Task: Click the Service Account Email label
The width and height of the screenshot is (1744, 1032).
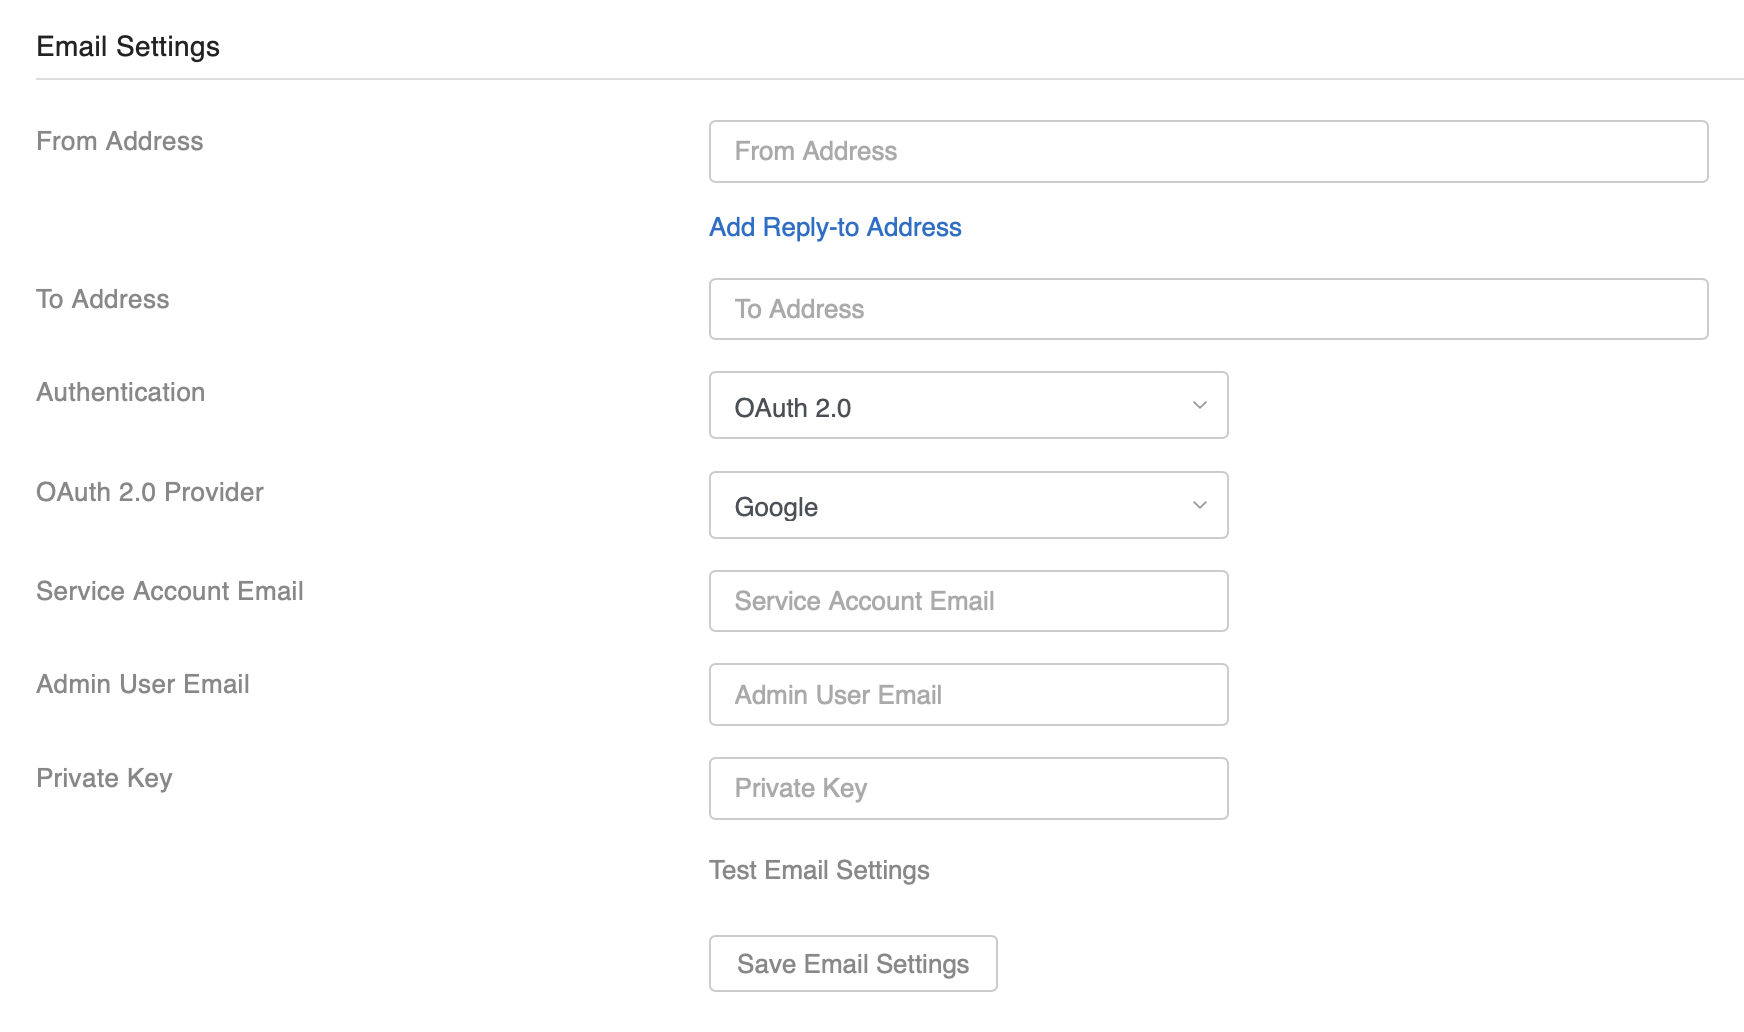Action: [169, 591]
